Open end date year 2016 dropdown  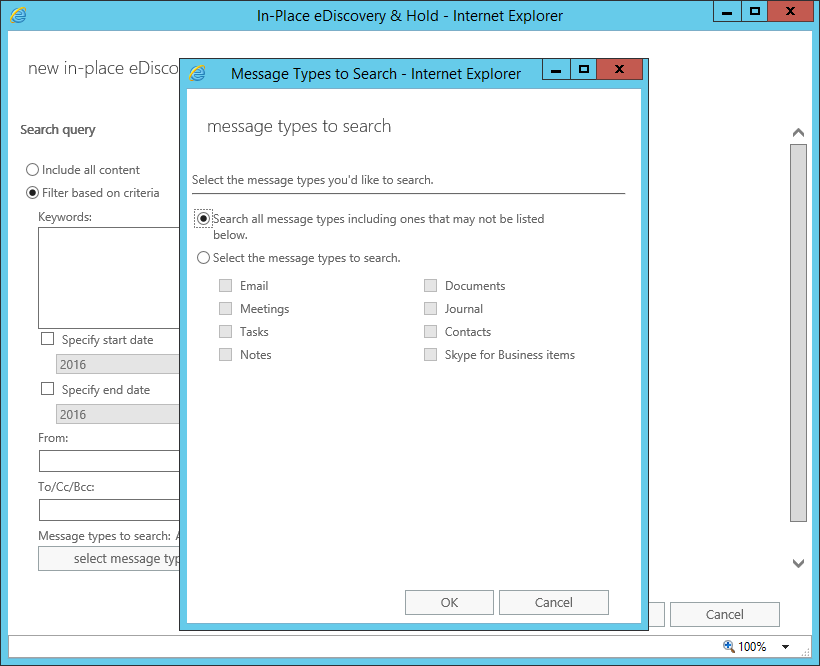118,414
